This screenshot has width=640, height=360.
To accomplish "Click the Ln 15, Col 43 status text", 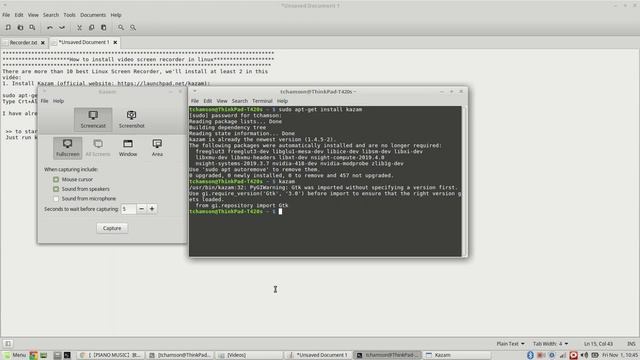I will click(598, 344).
